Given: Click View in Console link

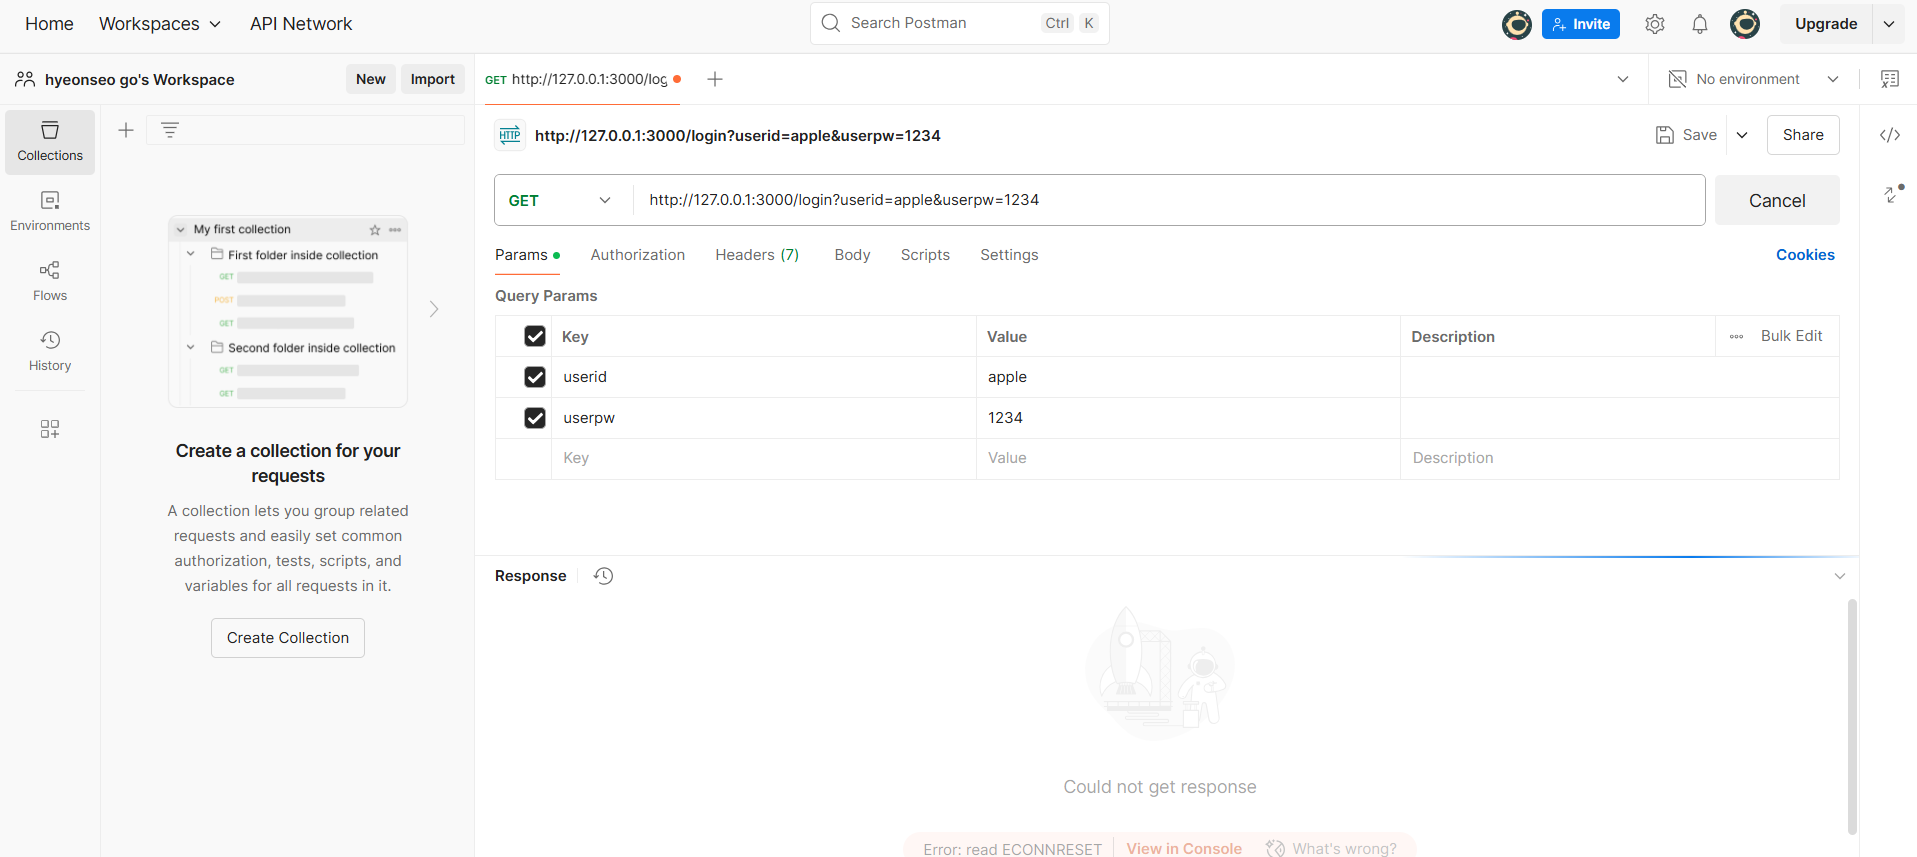Looking at the screenshot, I should tap(1184, 848).
